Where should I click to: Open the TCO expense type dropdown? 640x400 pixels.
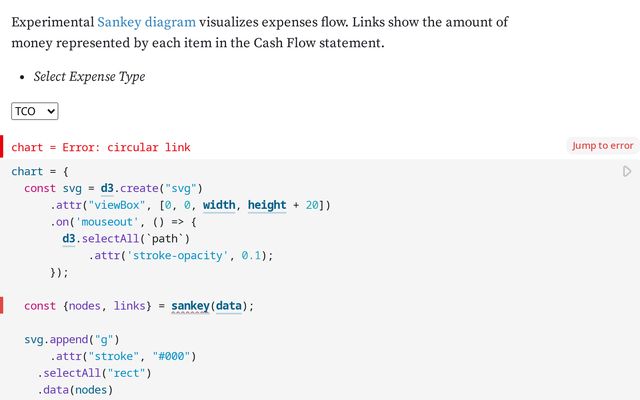(35, 111)
